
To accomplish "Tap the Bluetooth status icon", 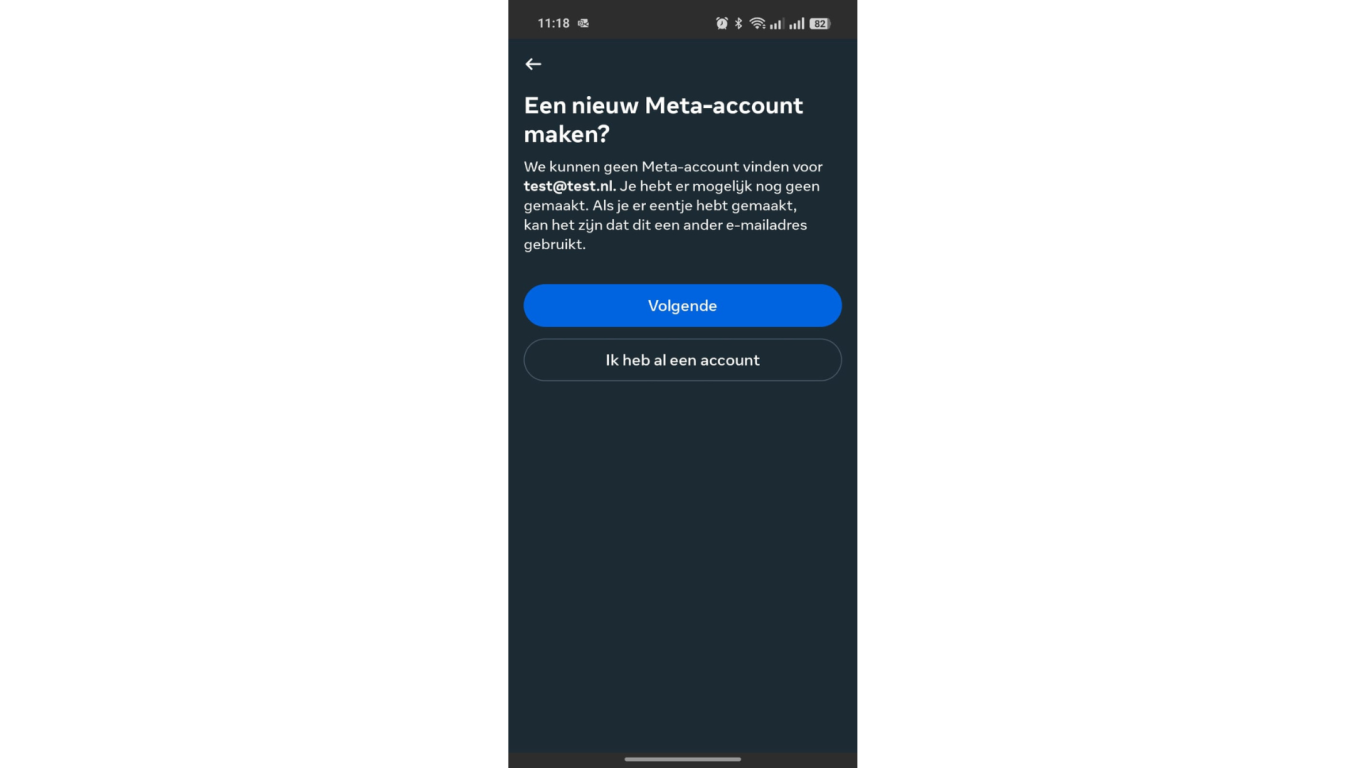I will point(739,23).
